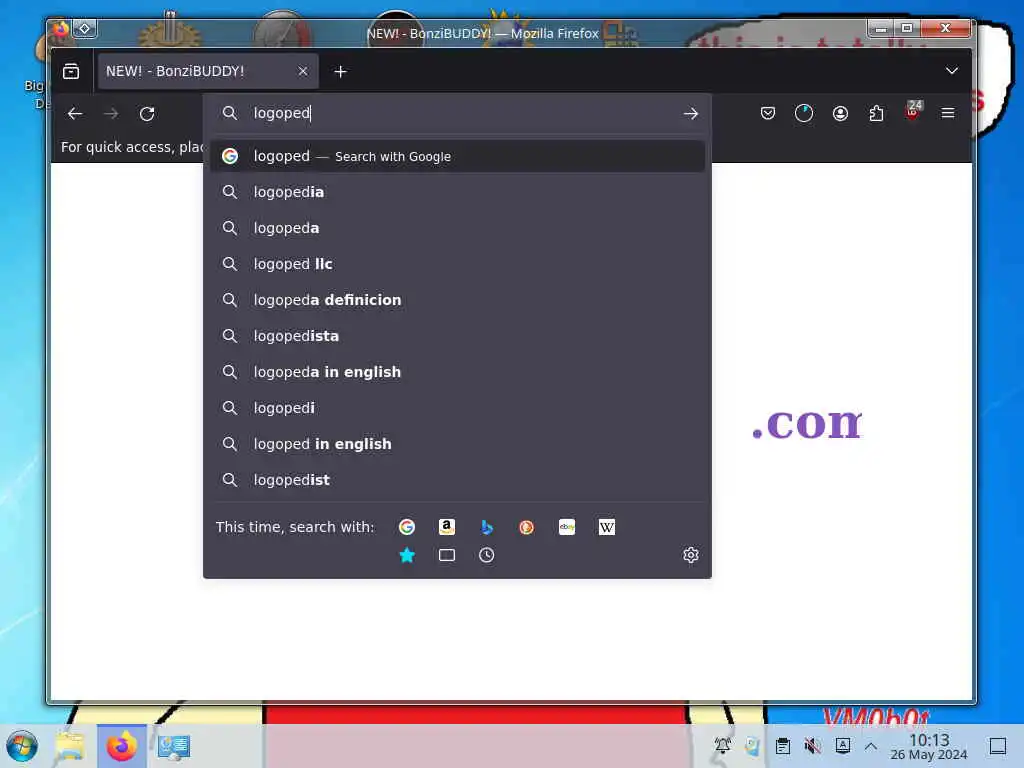Search bookmarks with the star icon
The width and height of the screenshot is (1024, 768).
tap(407, 555)
